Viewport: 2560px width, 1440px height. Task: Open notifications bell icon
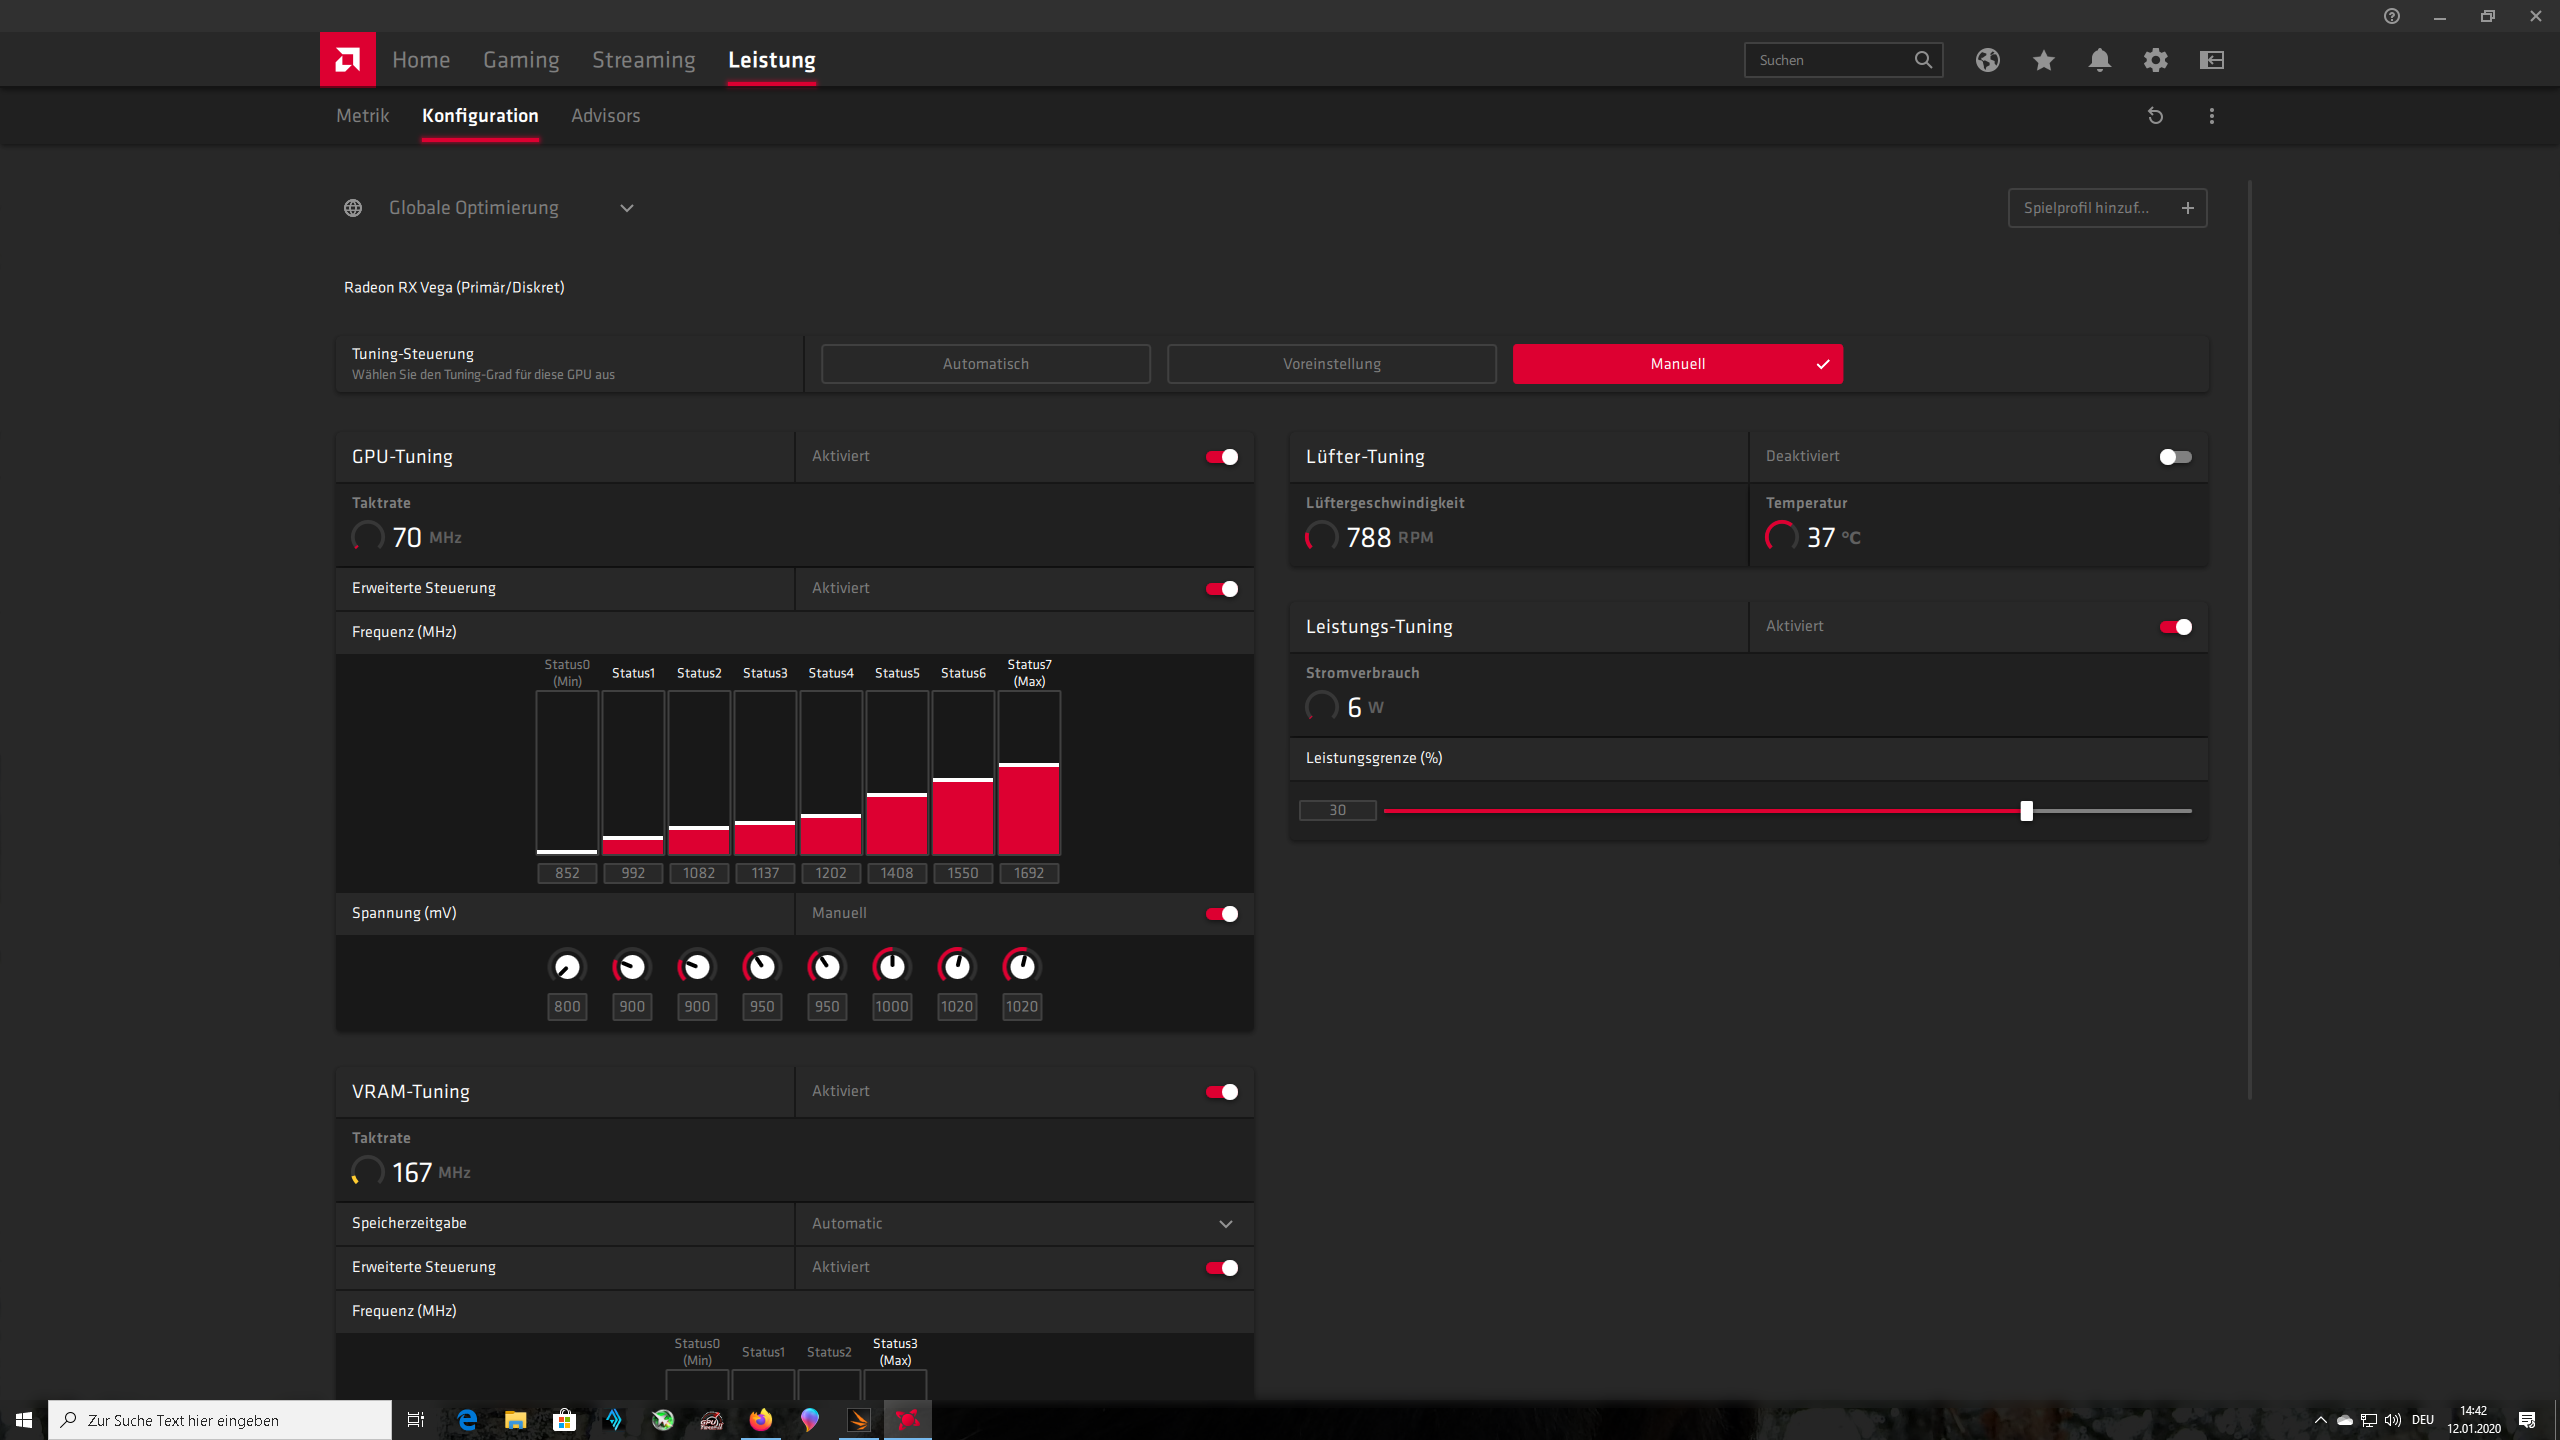[x=2099, y=60]
